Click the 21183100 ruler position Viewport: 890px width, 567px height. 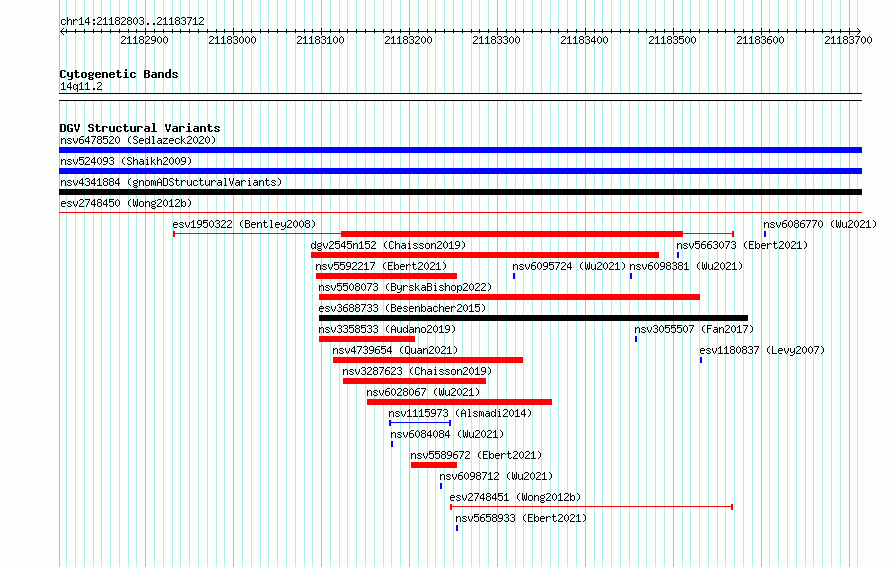[x=320, y=40]
